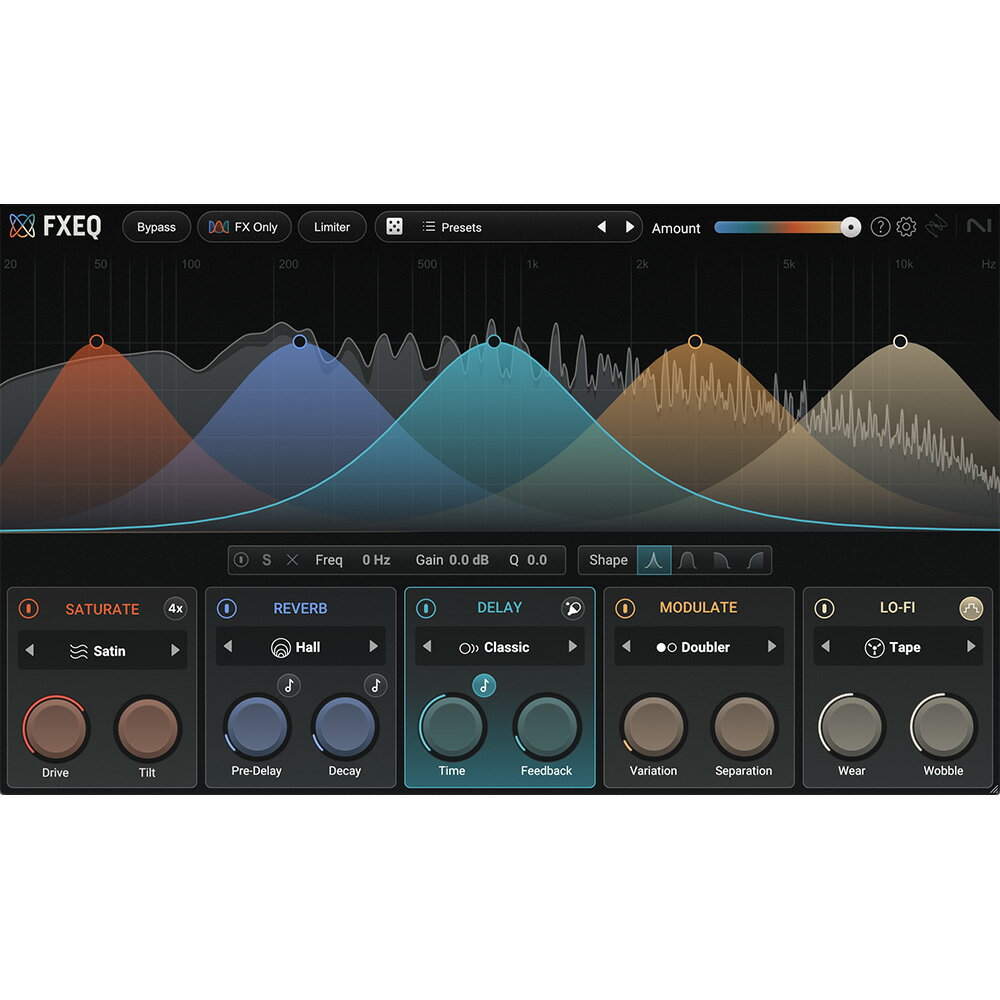Open the Presets dropdown list
Screen dimensions: 1000x1000
click(461, 227)
